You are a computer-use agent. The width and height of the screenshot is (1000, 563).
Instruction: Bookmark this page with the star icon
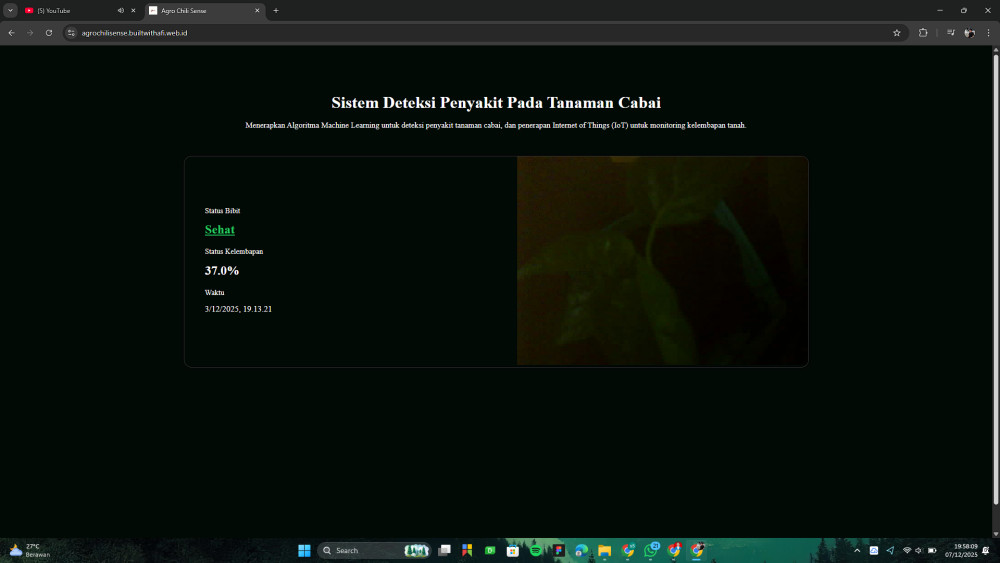pos(896,32)
